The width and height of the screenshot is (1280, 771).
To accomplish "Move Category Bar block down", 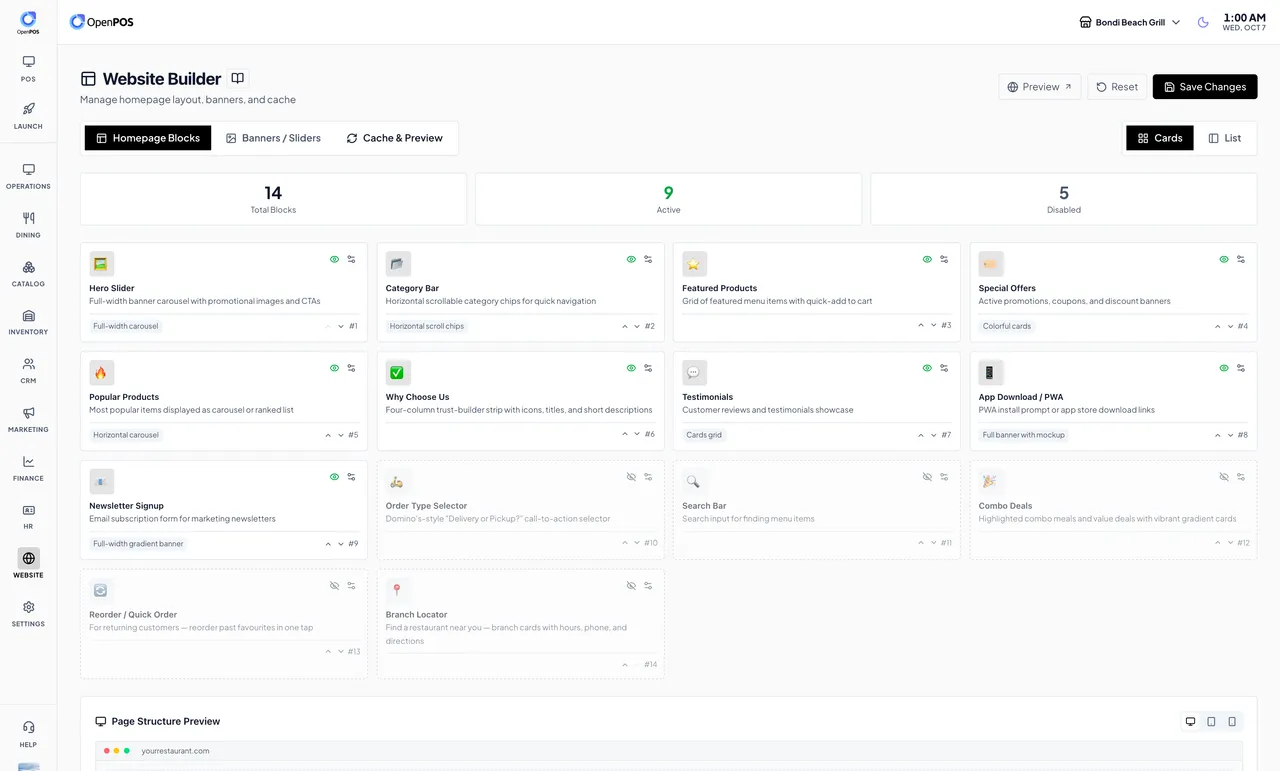I will (637, 326).
